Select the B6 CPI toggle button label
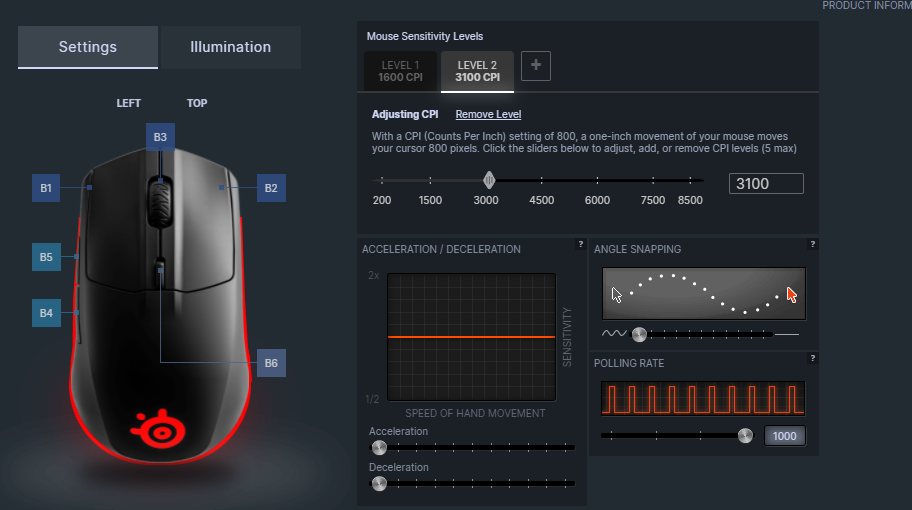This screenshot has height=510, width=912. point(271,363)
